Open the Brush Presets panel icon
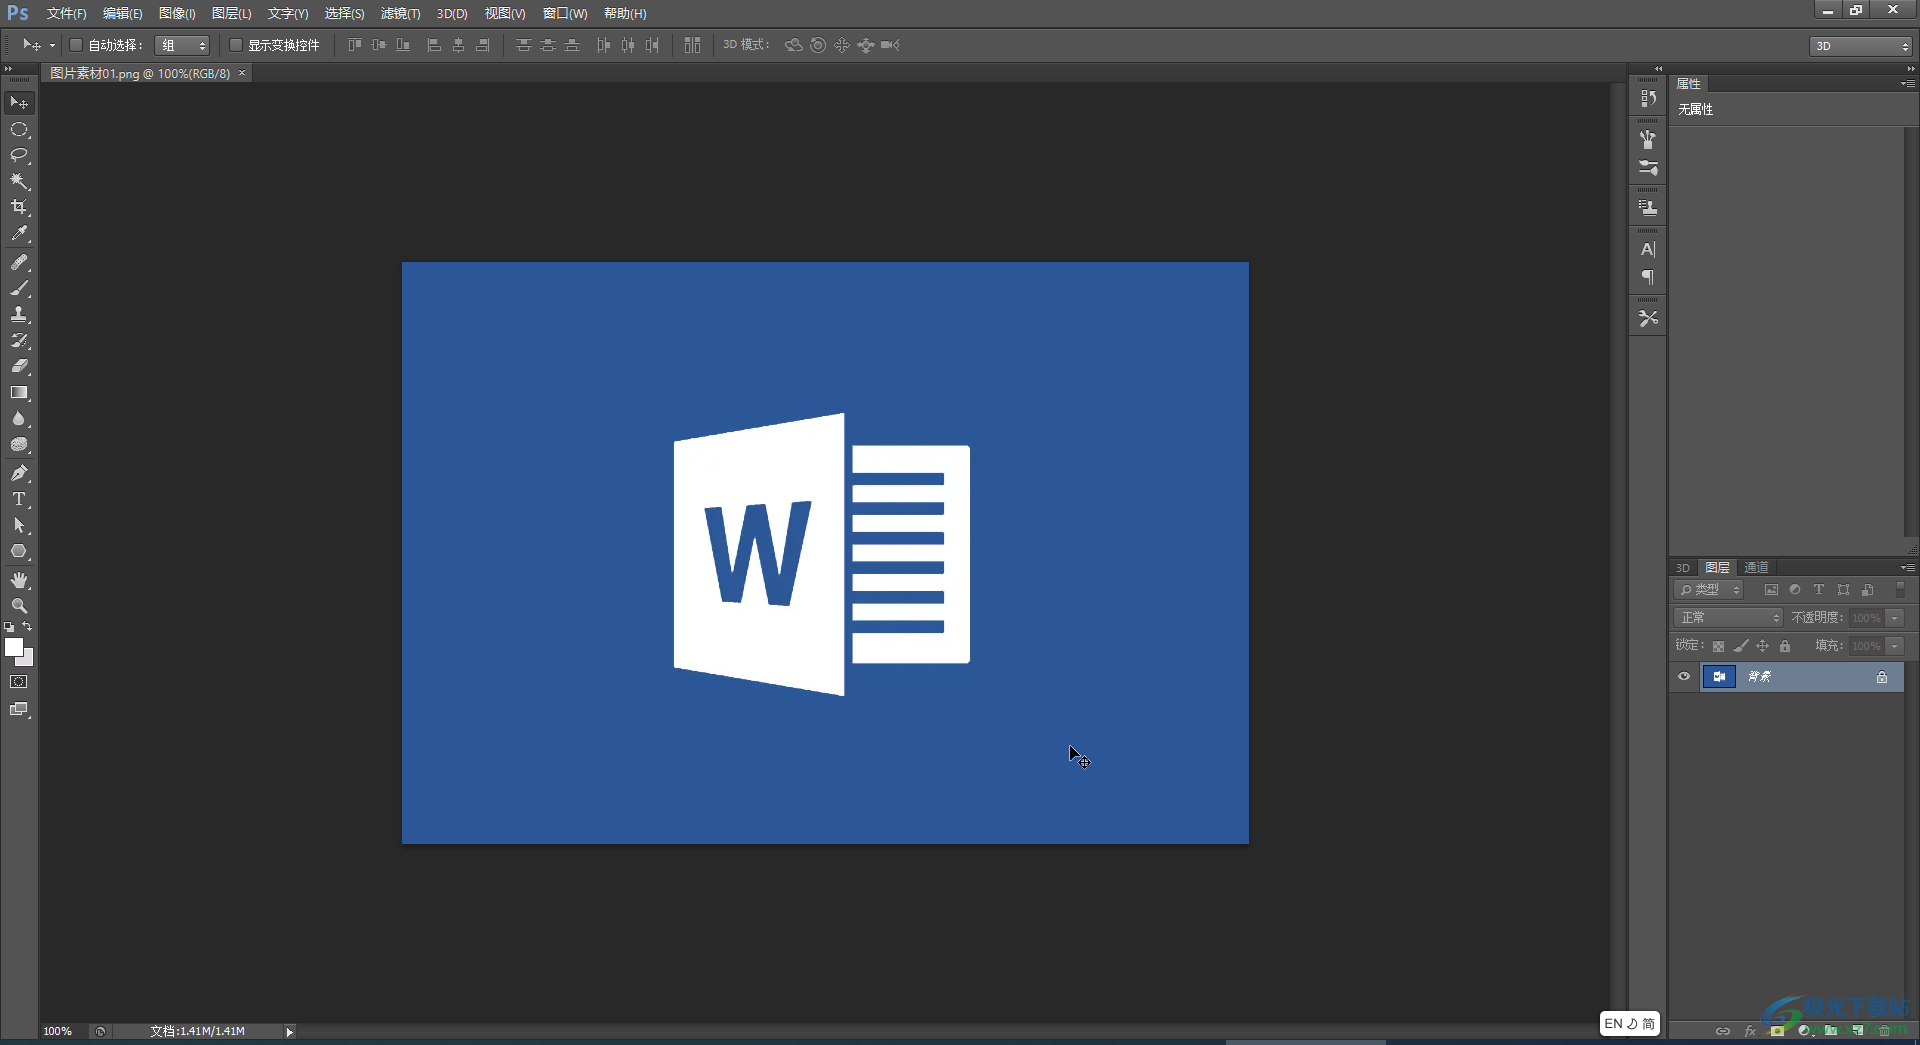Image resolution: width=1920 pixels, height=1045 pixels. pyautogui.click(x=1648, y=167)
